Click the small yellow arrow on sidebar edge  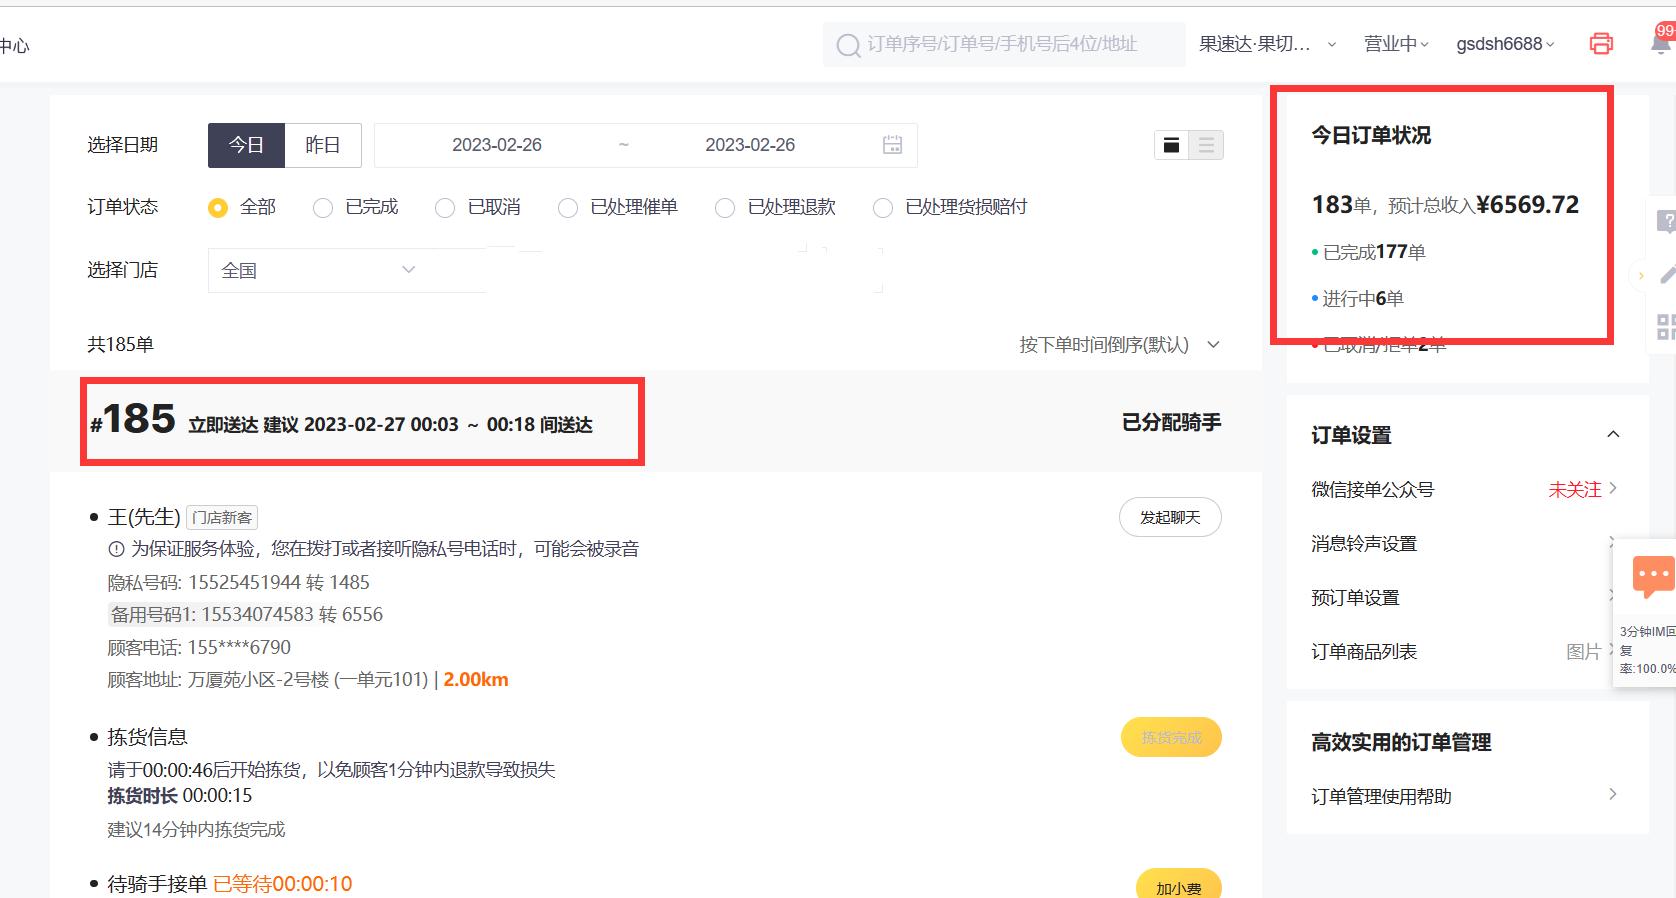(x=1640, y=276)
